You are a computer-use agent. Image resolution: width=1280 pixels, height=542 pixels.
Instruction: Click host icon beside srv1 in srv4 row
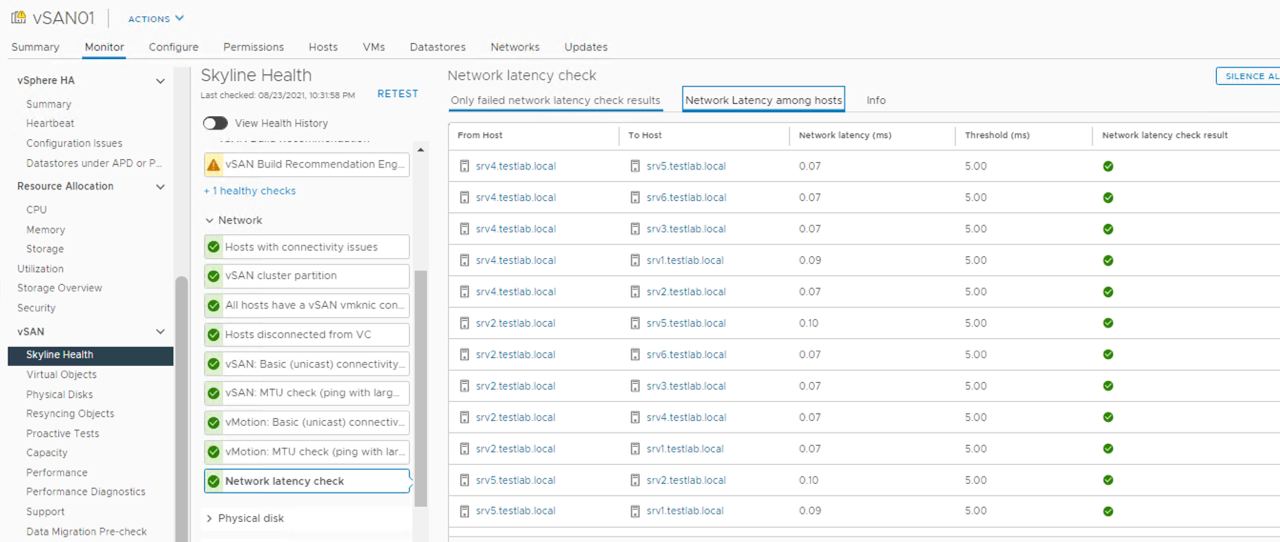636,260
